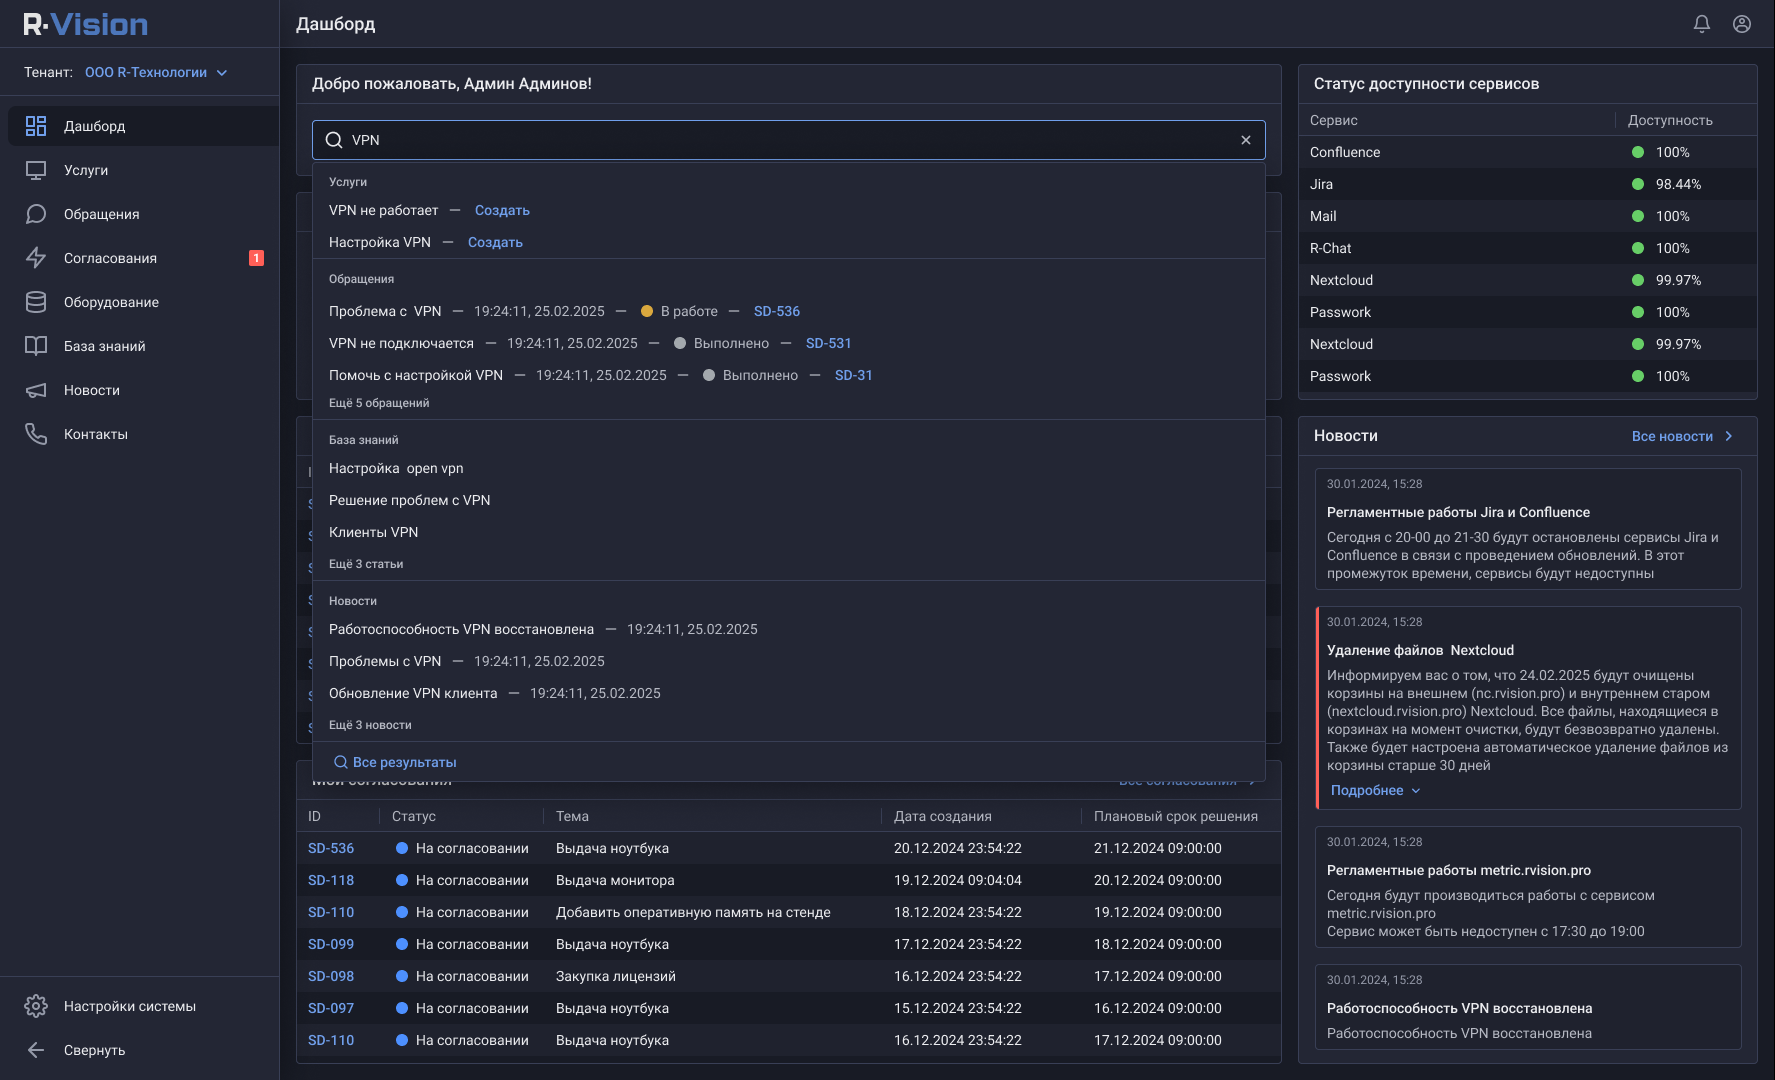Screen dimensions: 1775x1080
Task: Open ticket SD-536 in search results
Action: (777, 311)
